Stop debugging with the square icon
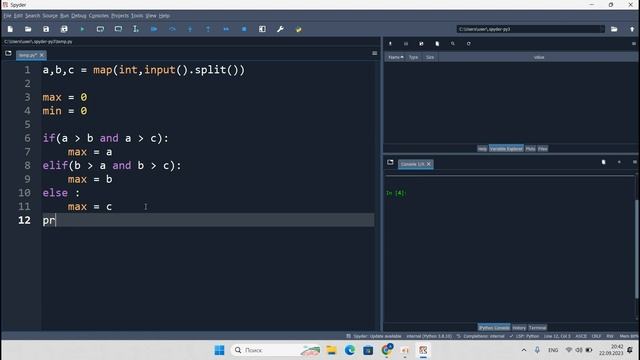Viewport: 640px width, 360px height. coord(244,29)
